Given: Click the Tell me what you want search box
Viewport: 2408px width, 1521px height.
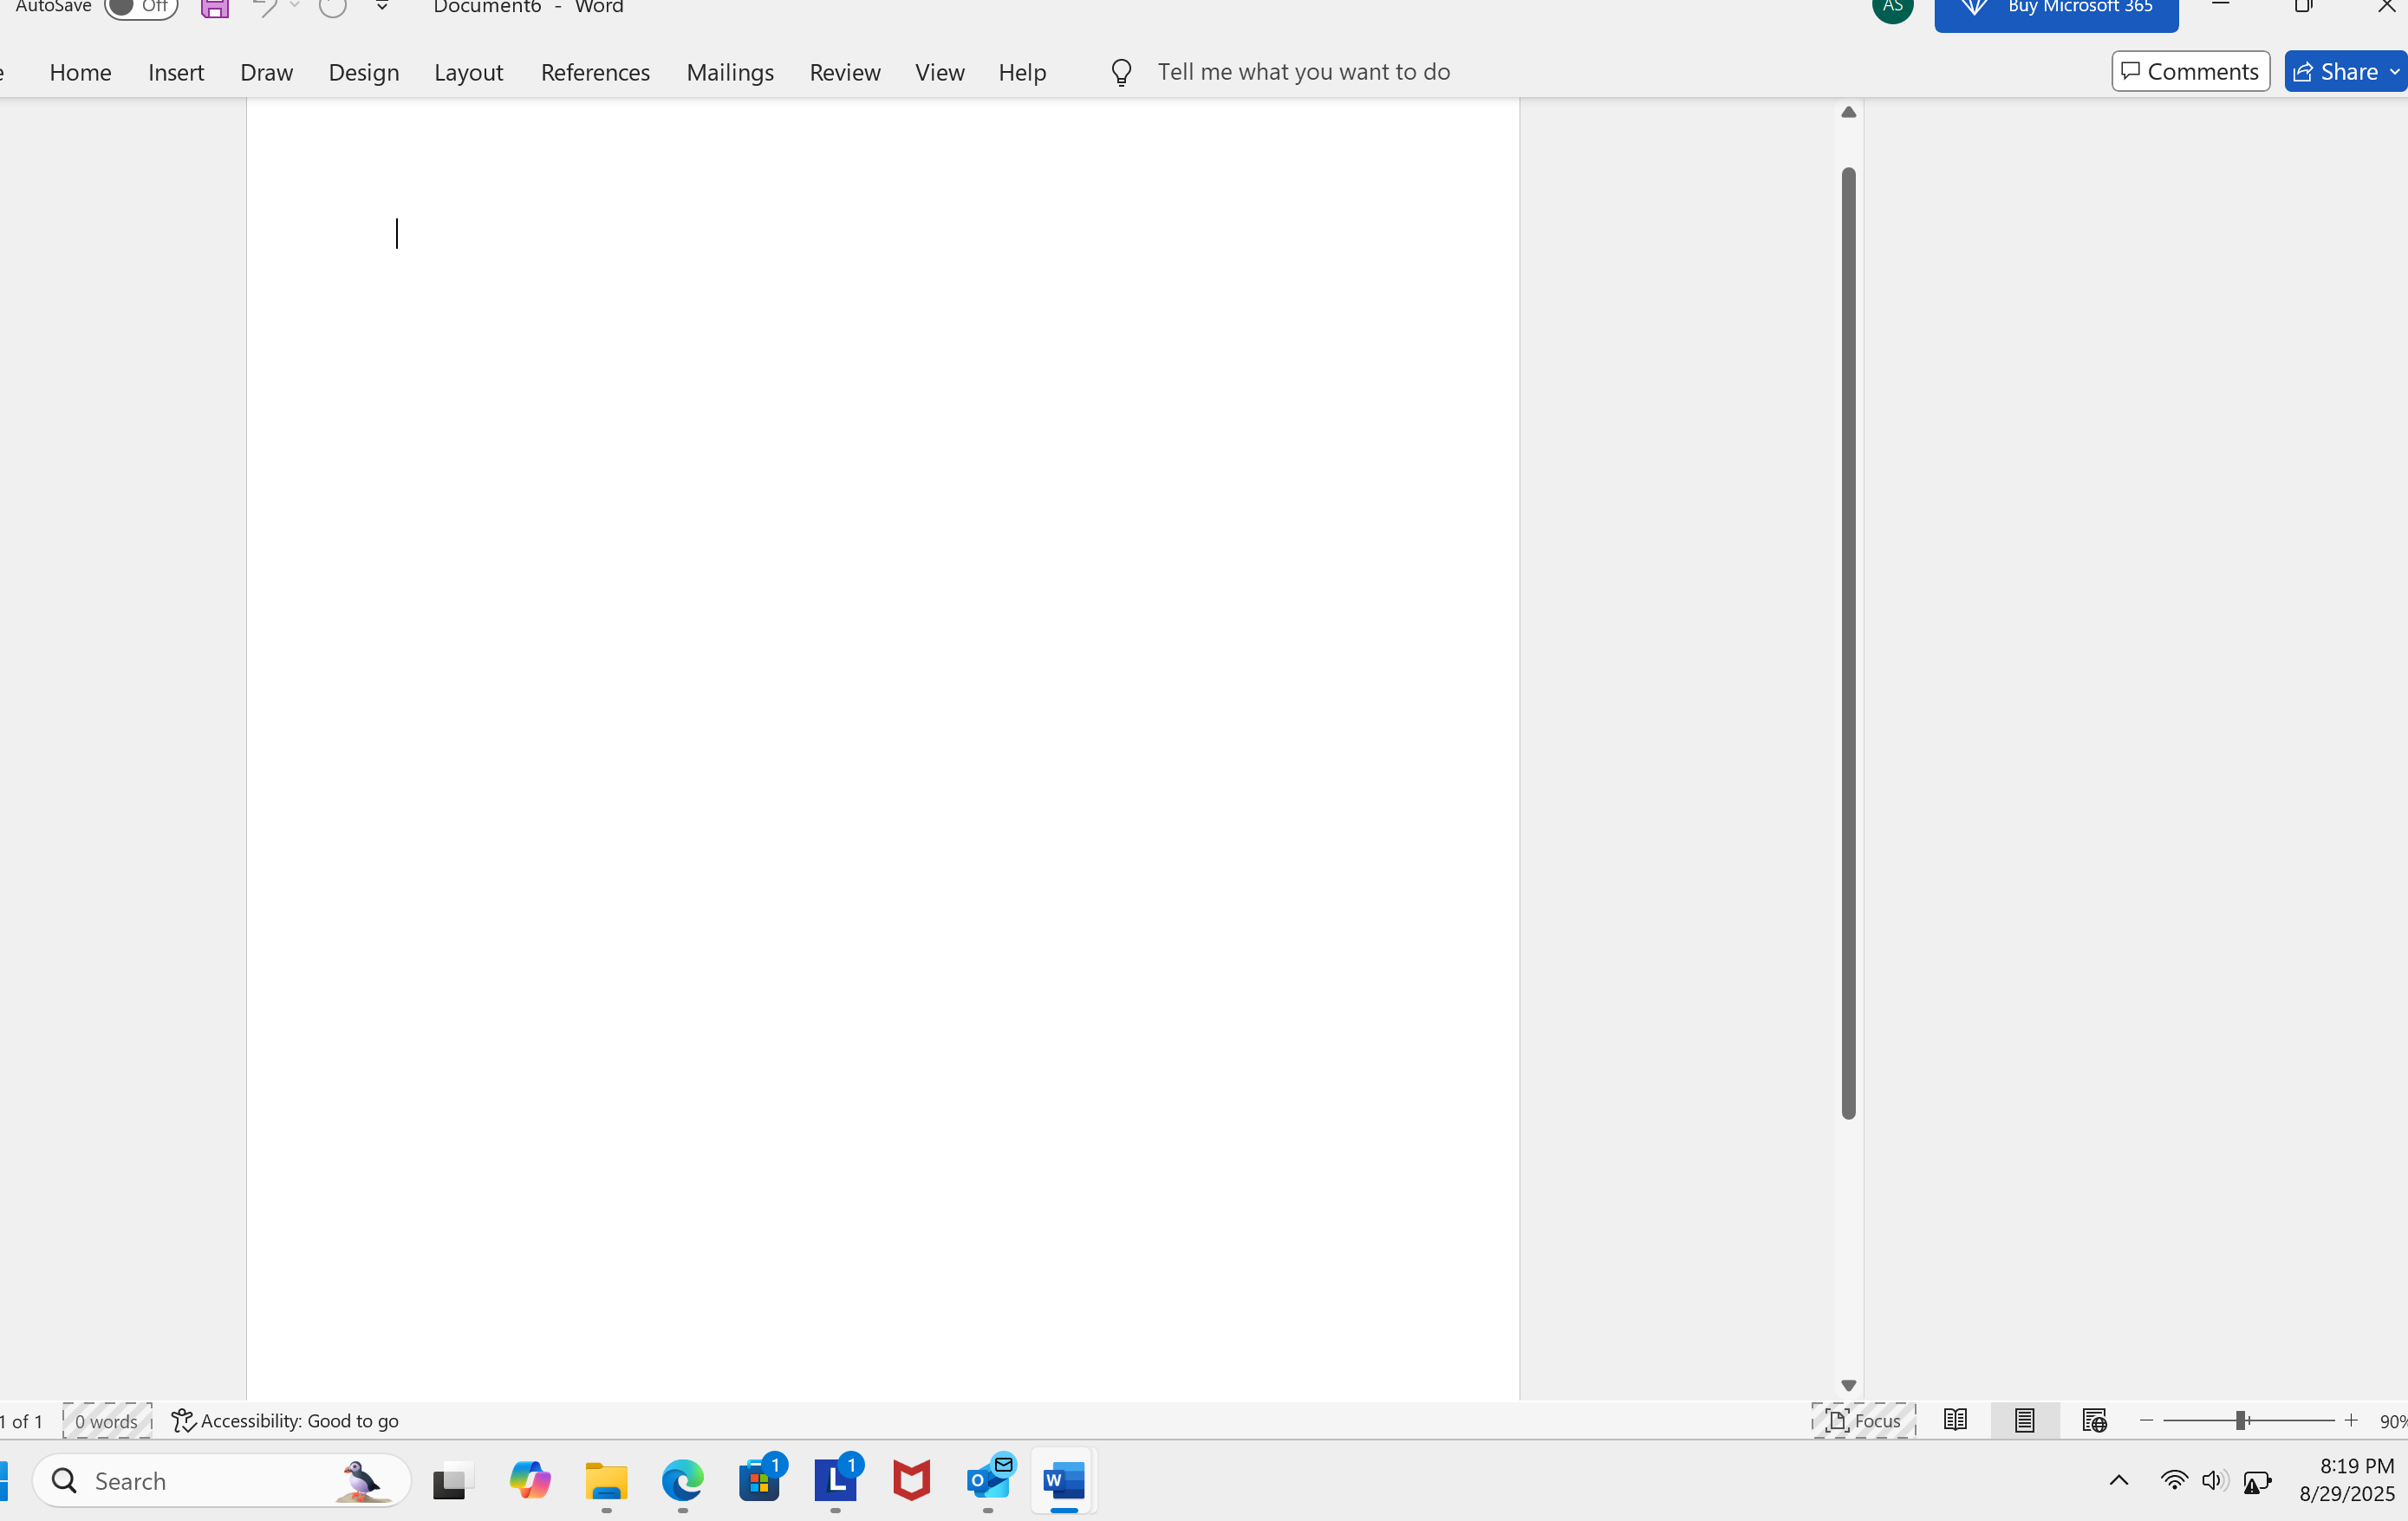Looking at the screenshot, I should (x=1303, y=72).
